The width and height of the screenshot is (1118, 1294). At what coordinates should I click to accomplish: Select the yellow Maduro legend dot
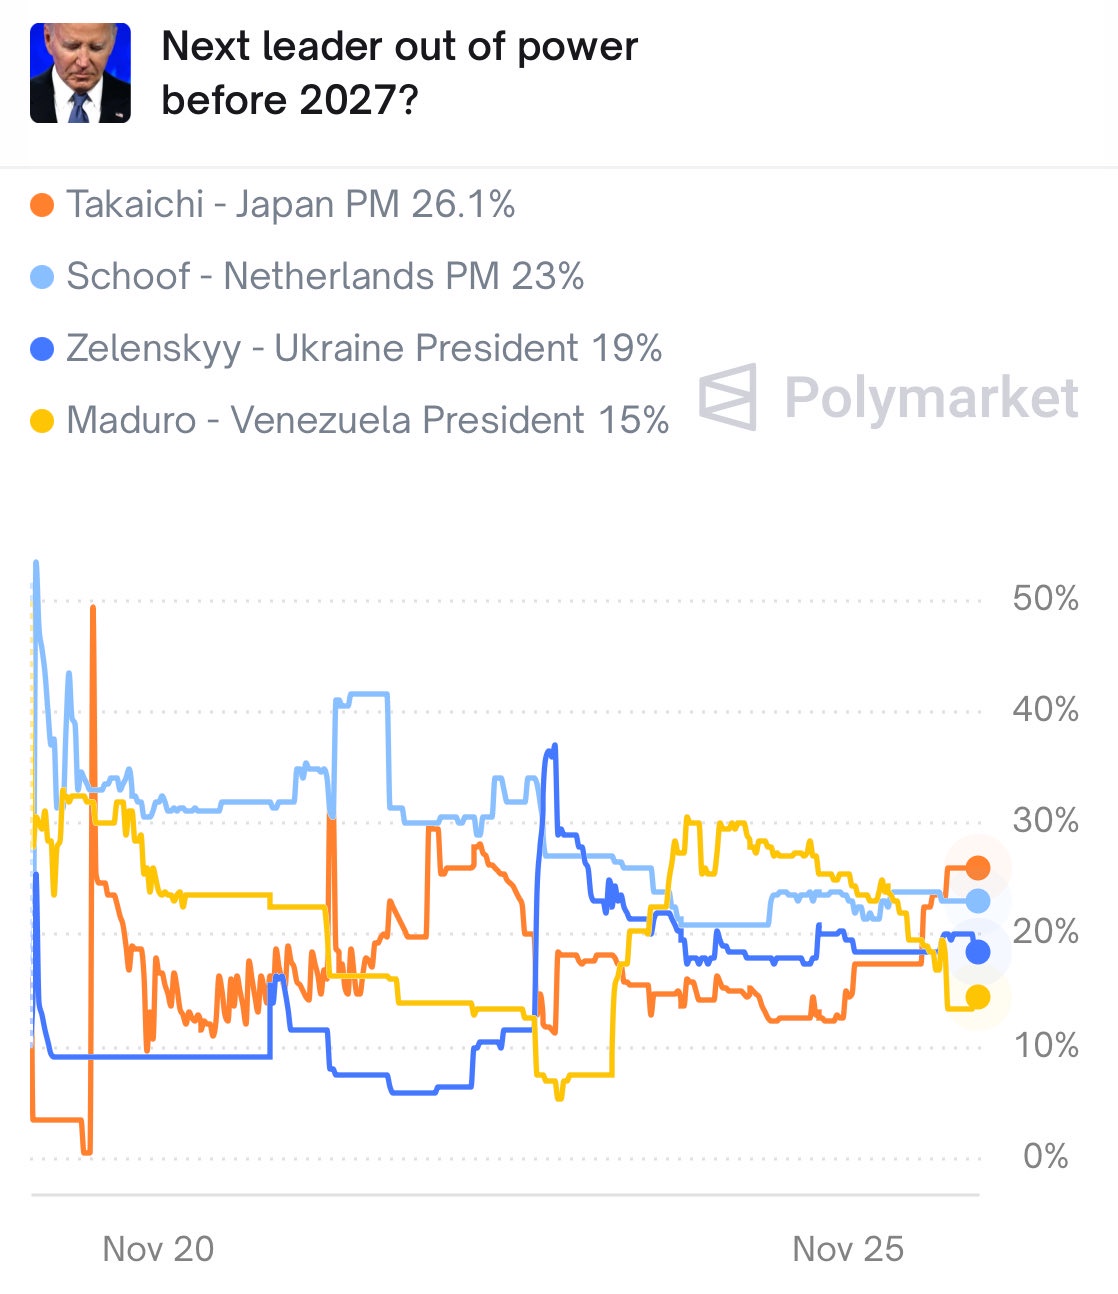[42, 421]
